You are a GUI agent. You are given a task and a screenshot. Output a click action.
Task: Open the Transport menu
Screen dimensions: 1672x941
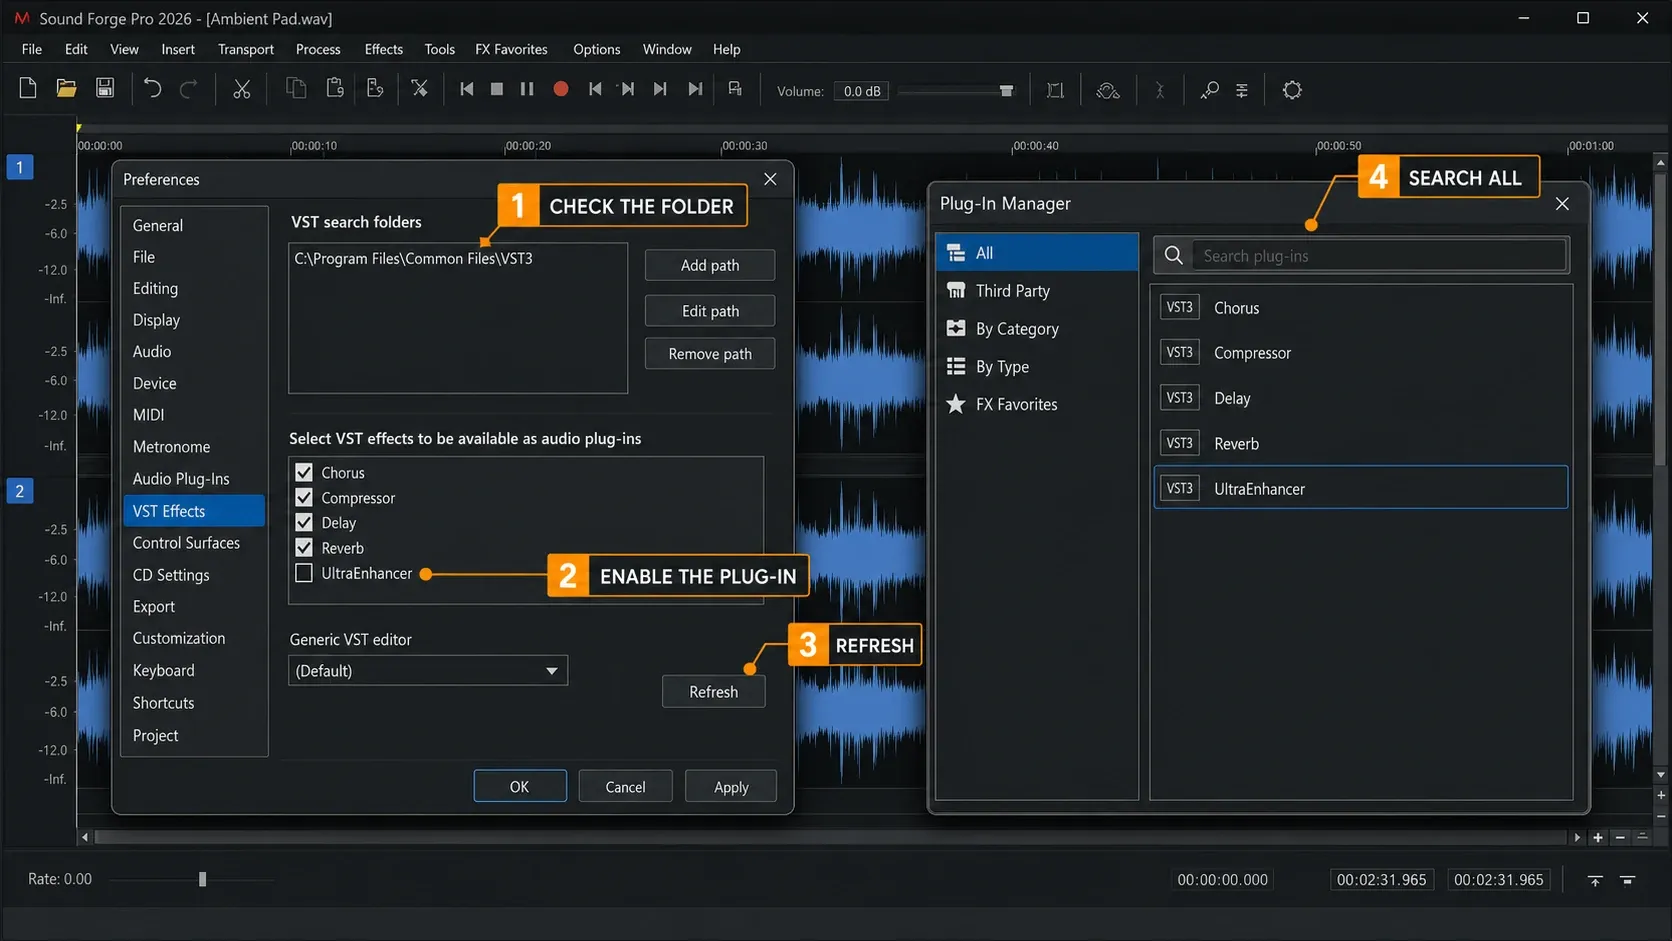[246, 49]
